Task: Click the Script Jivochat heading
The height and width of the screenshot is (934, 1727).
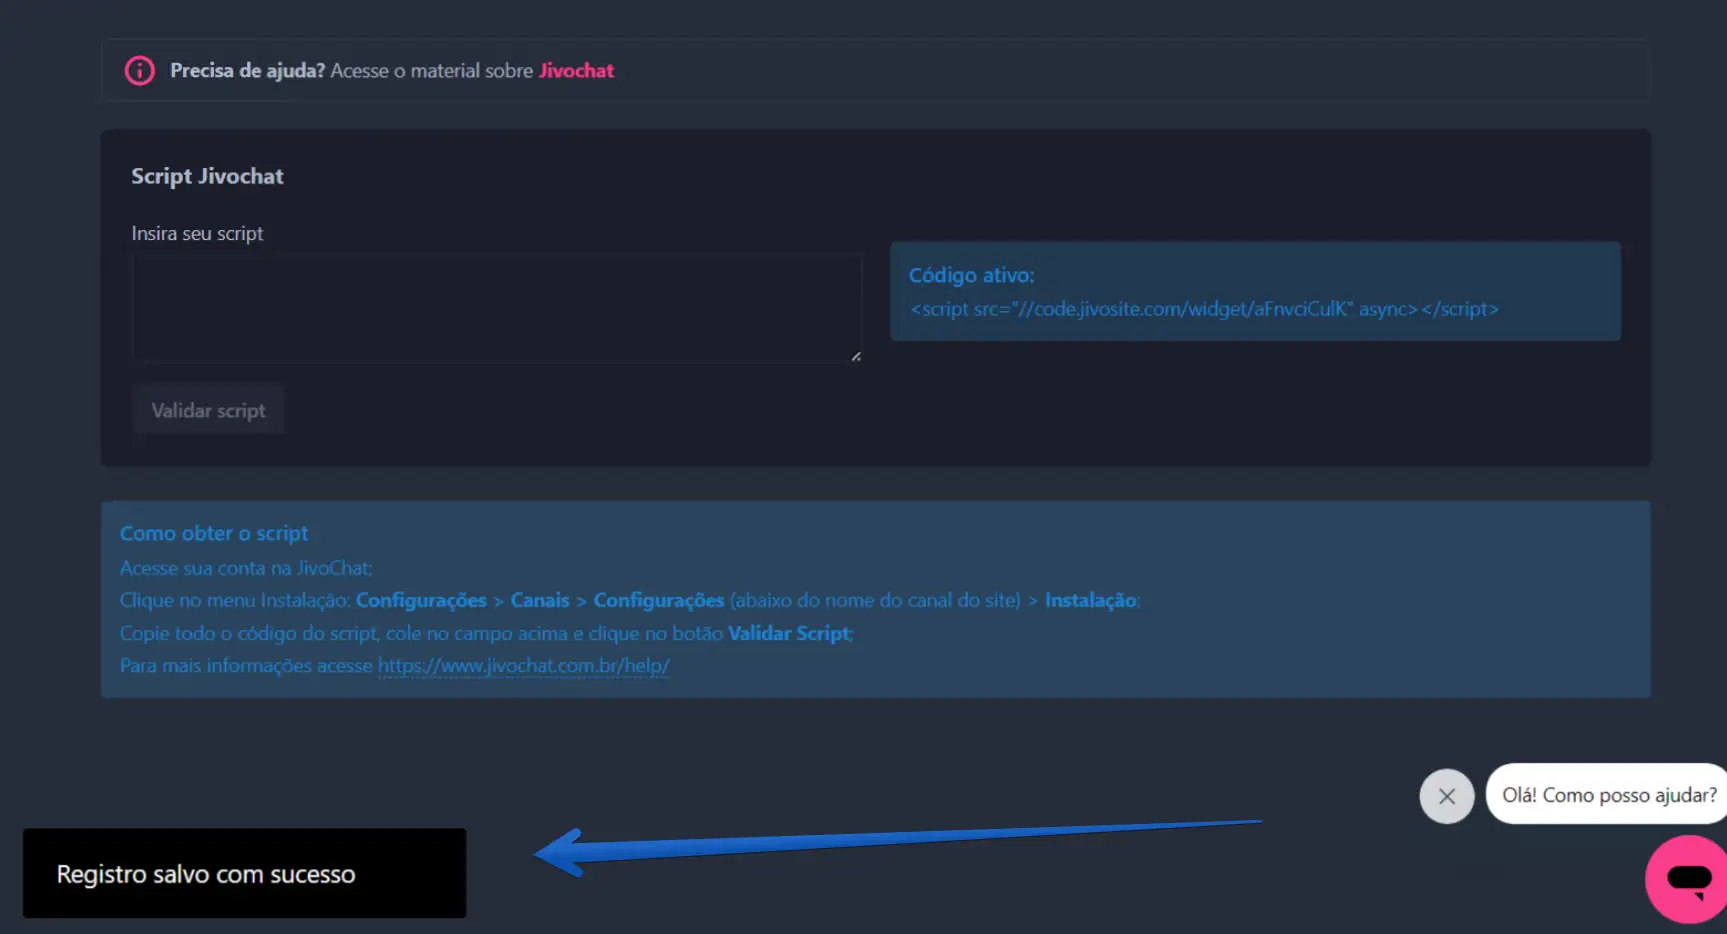Action: [207, 176]
